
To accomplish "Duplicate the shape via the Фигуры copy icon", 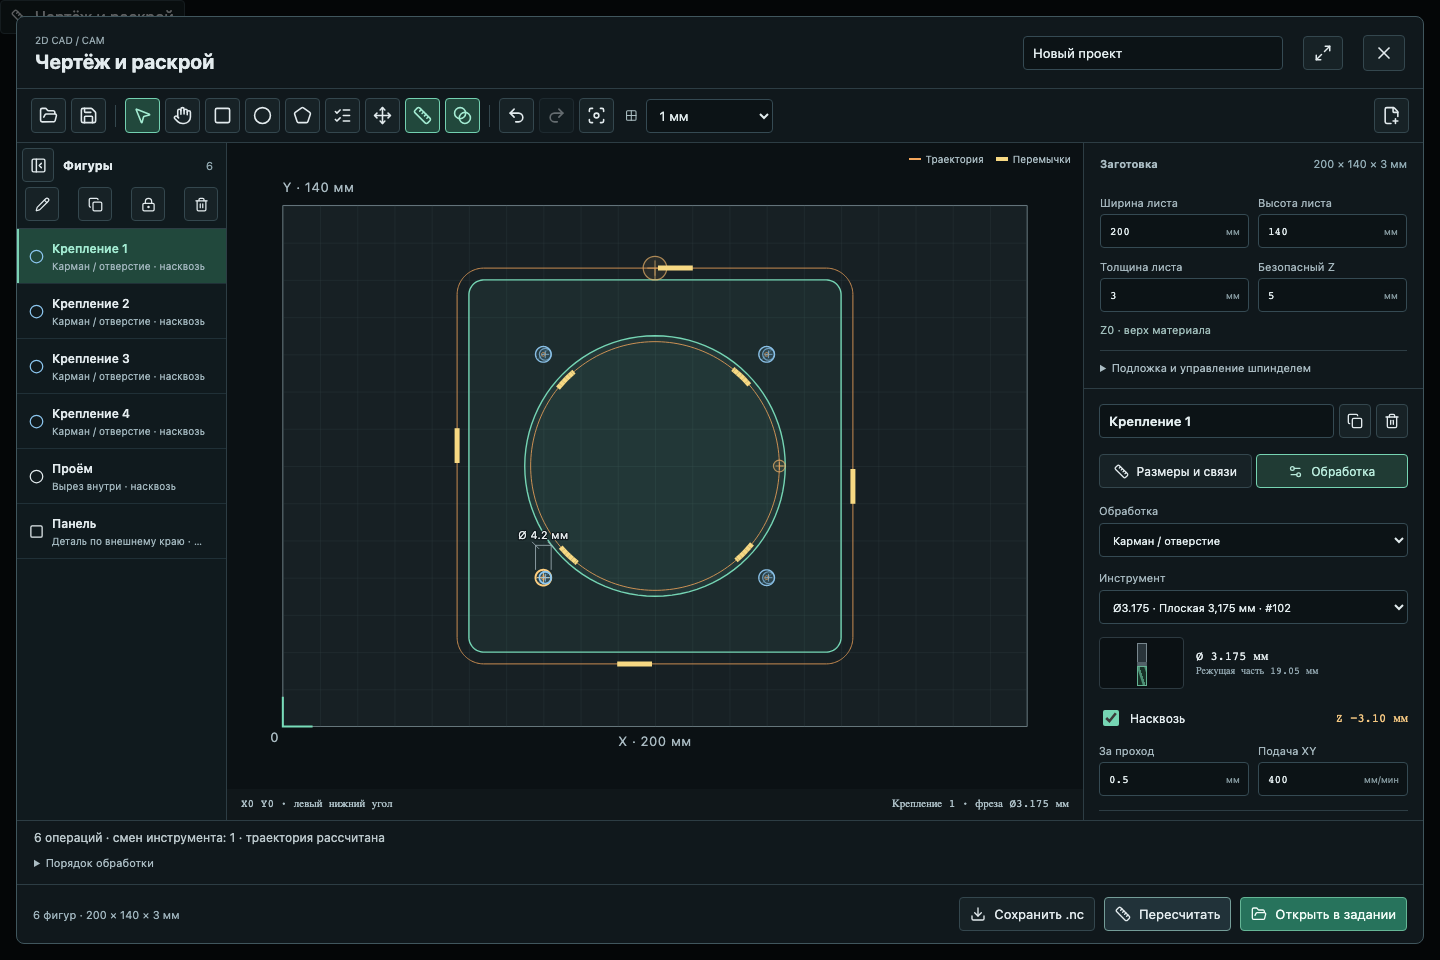I will point(95,204).
